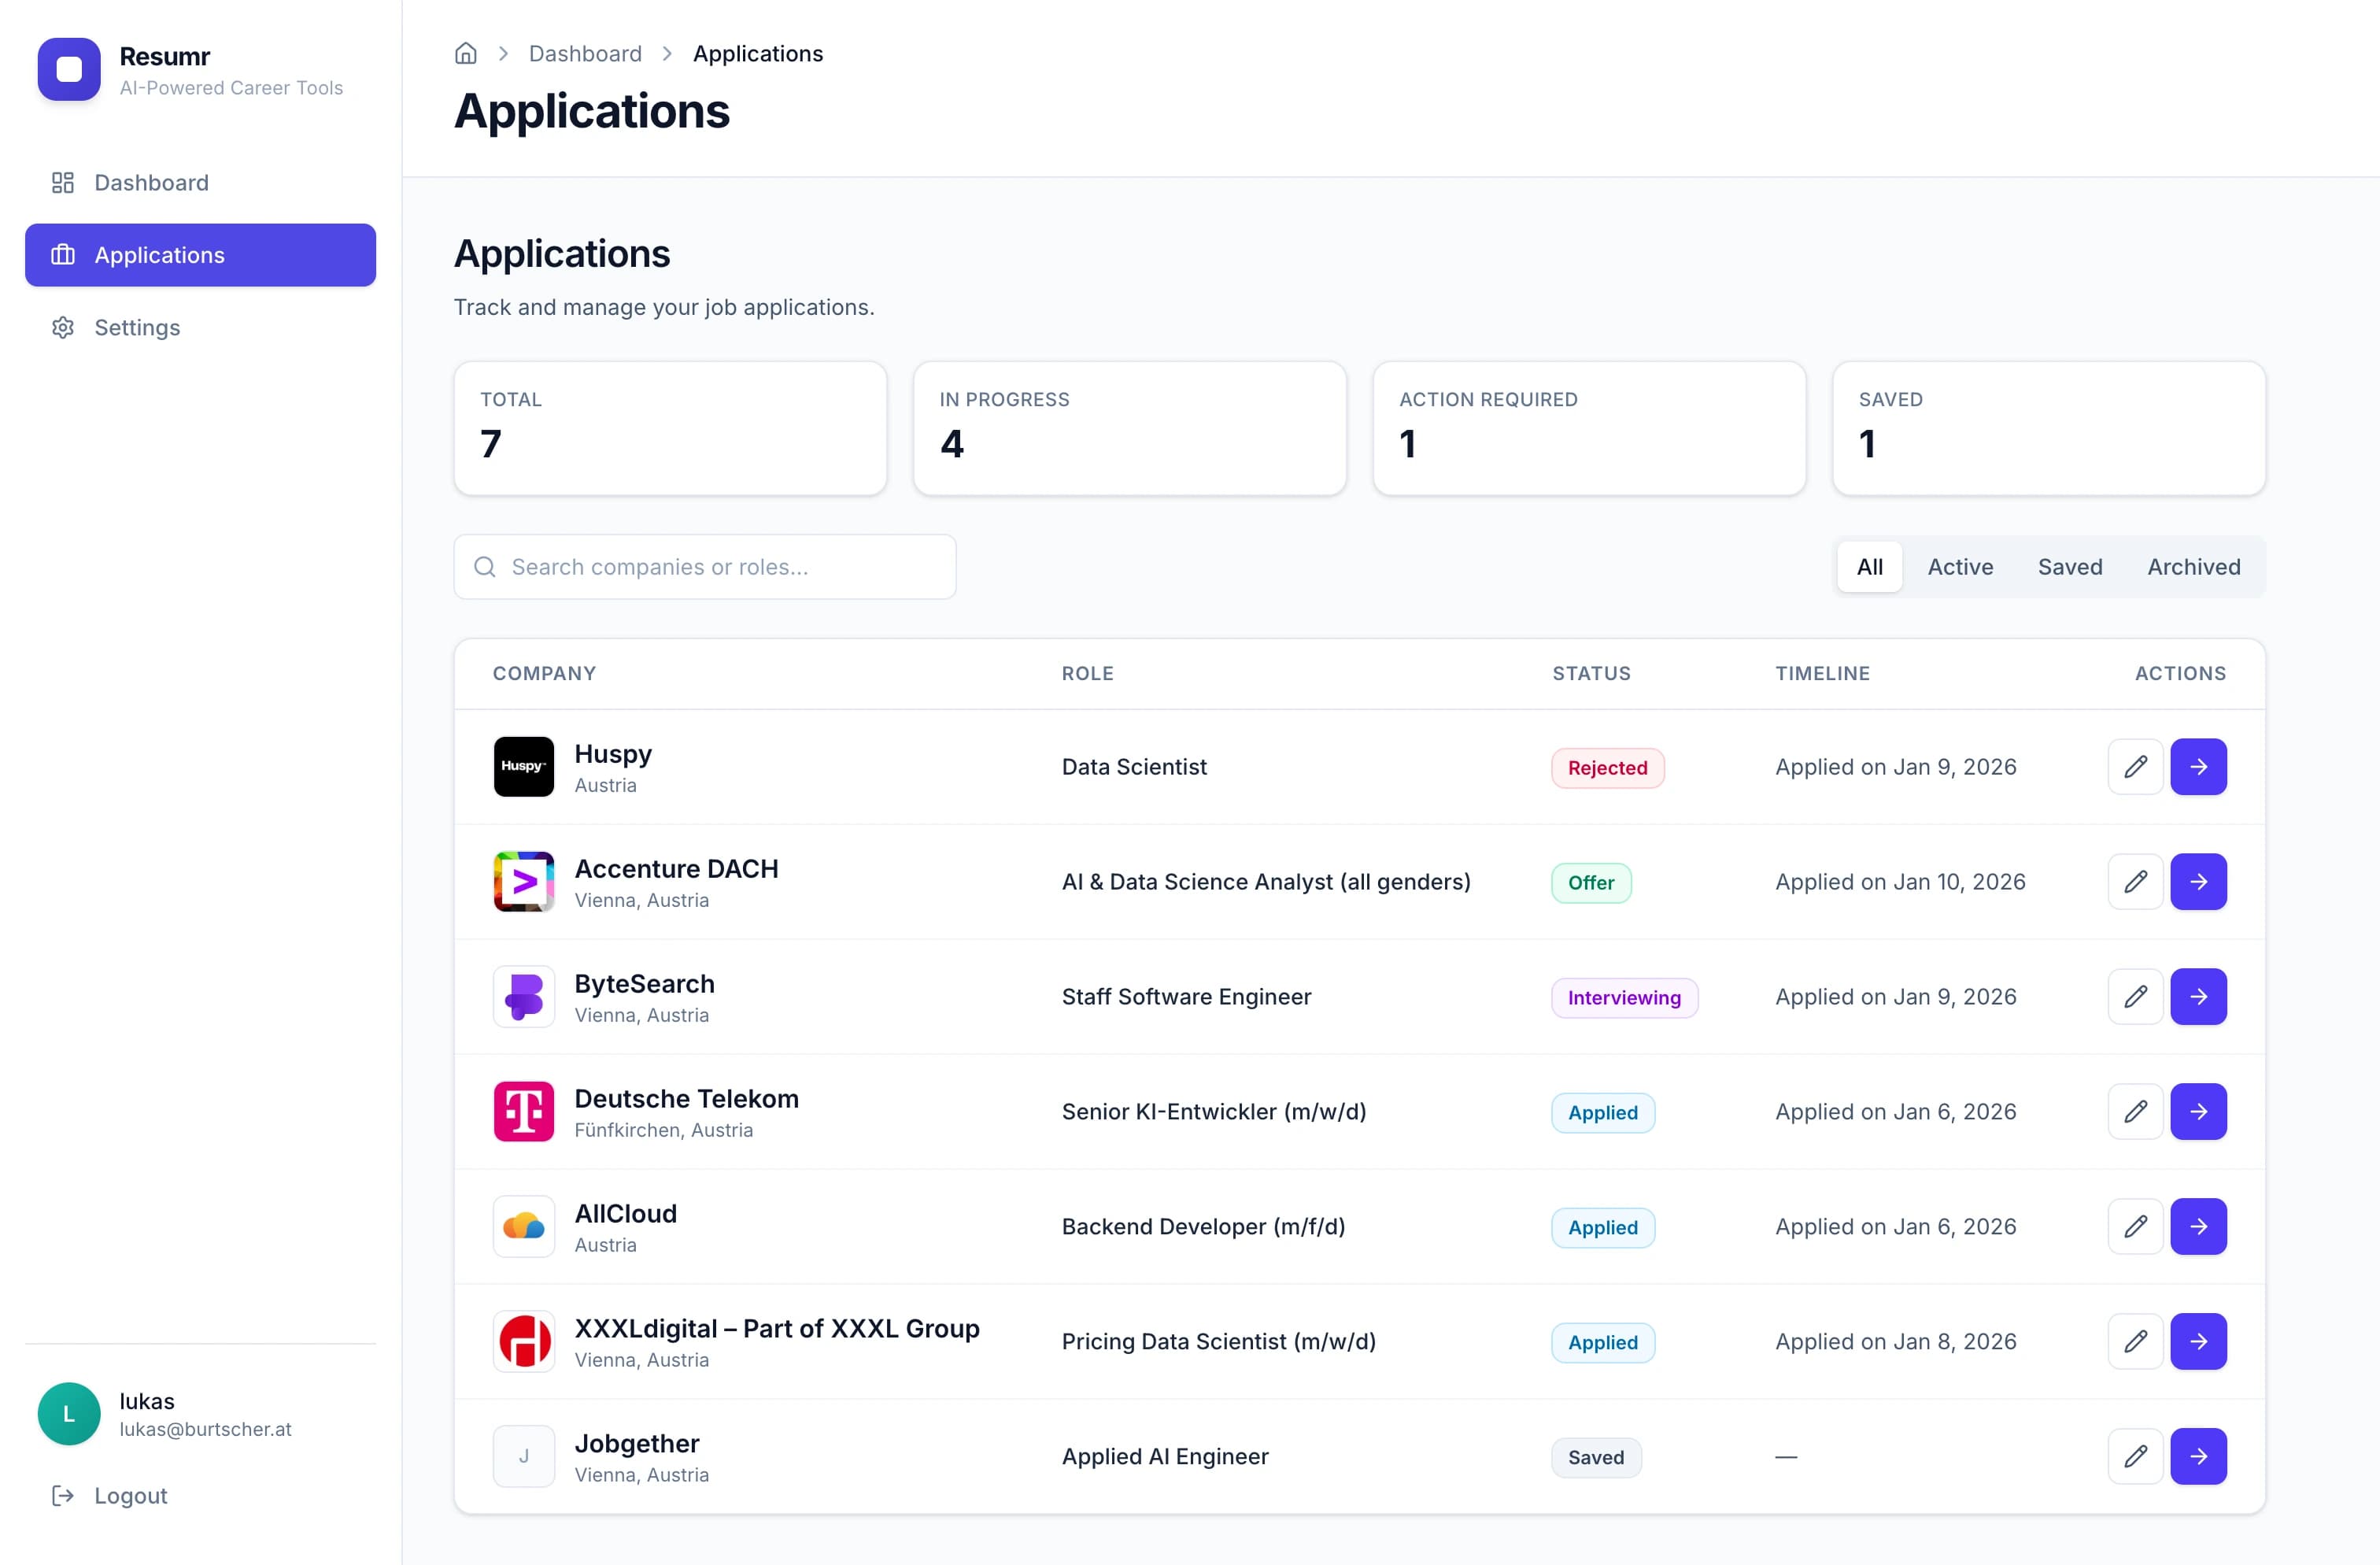Viewport: 2380px width, 1565px height.
Task: Open Dashboard from the breadcrumb
Action: point(585,53)
